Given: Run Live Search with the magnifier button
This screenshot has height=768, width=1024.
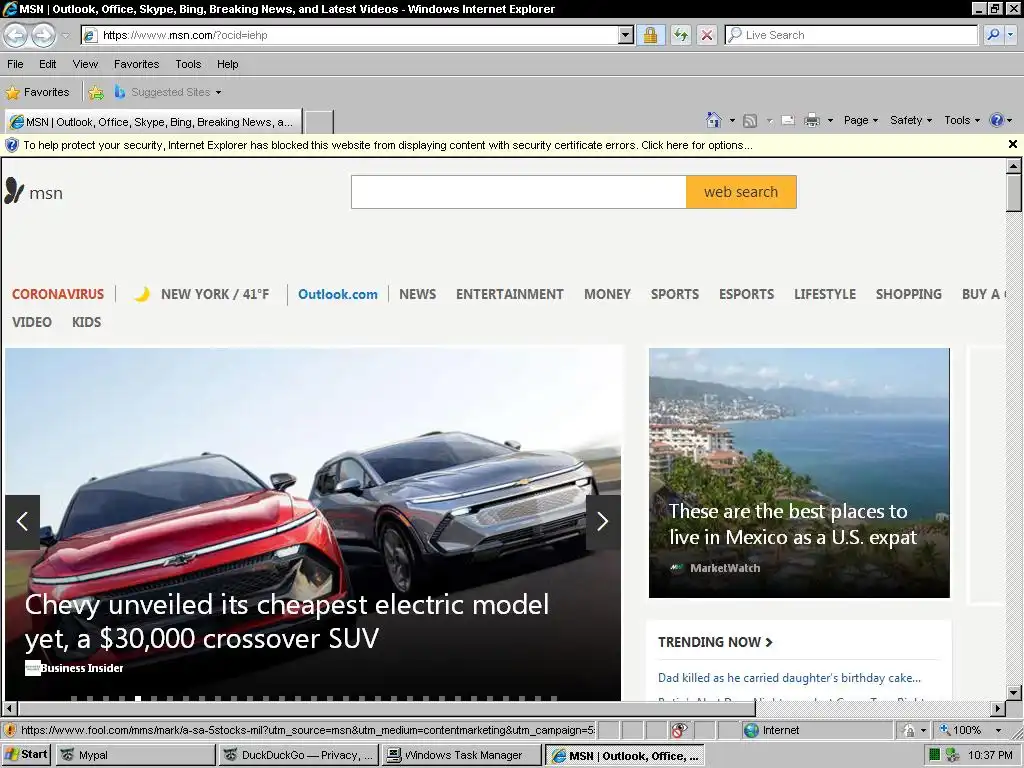Looking at the screenshot, I should click(993, 35).
